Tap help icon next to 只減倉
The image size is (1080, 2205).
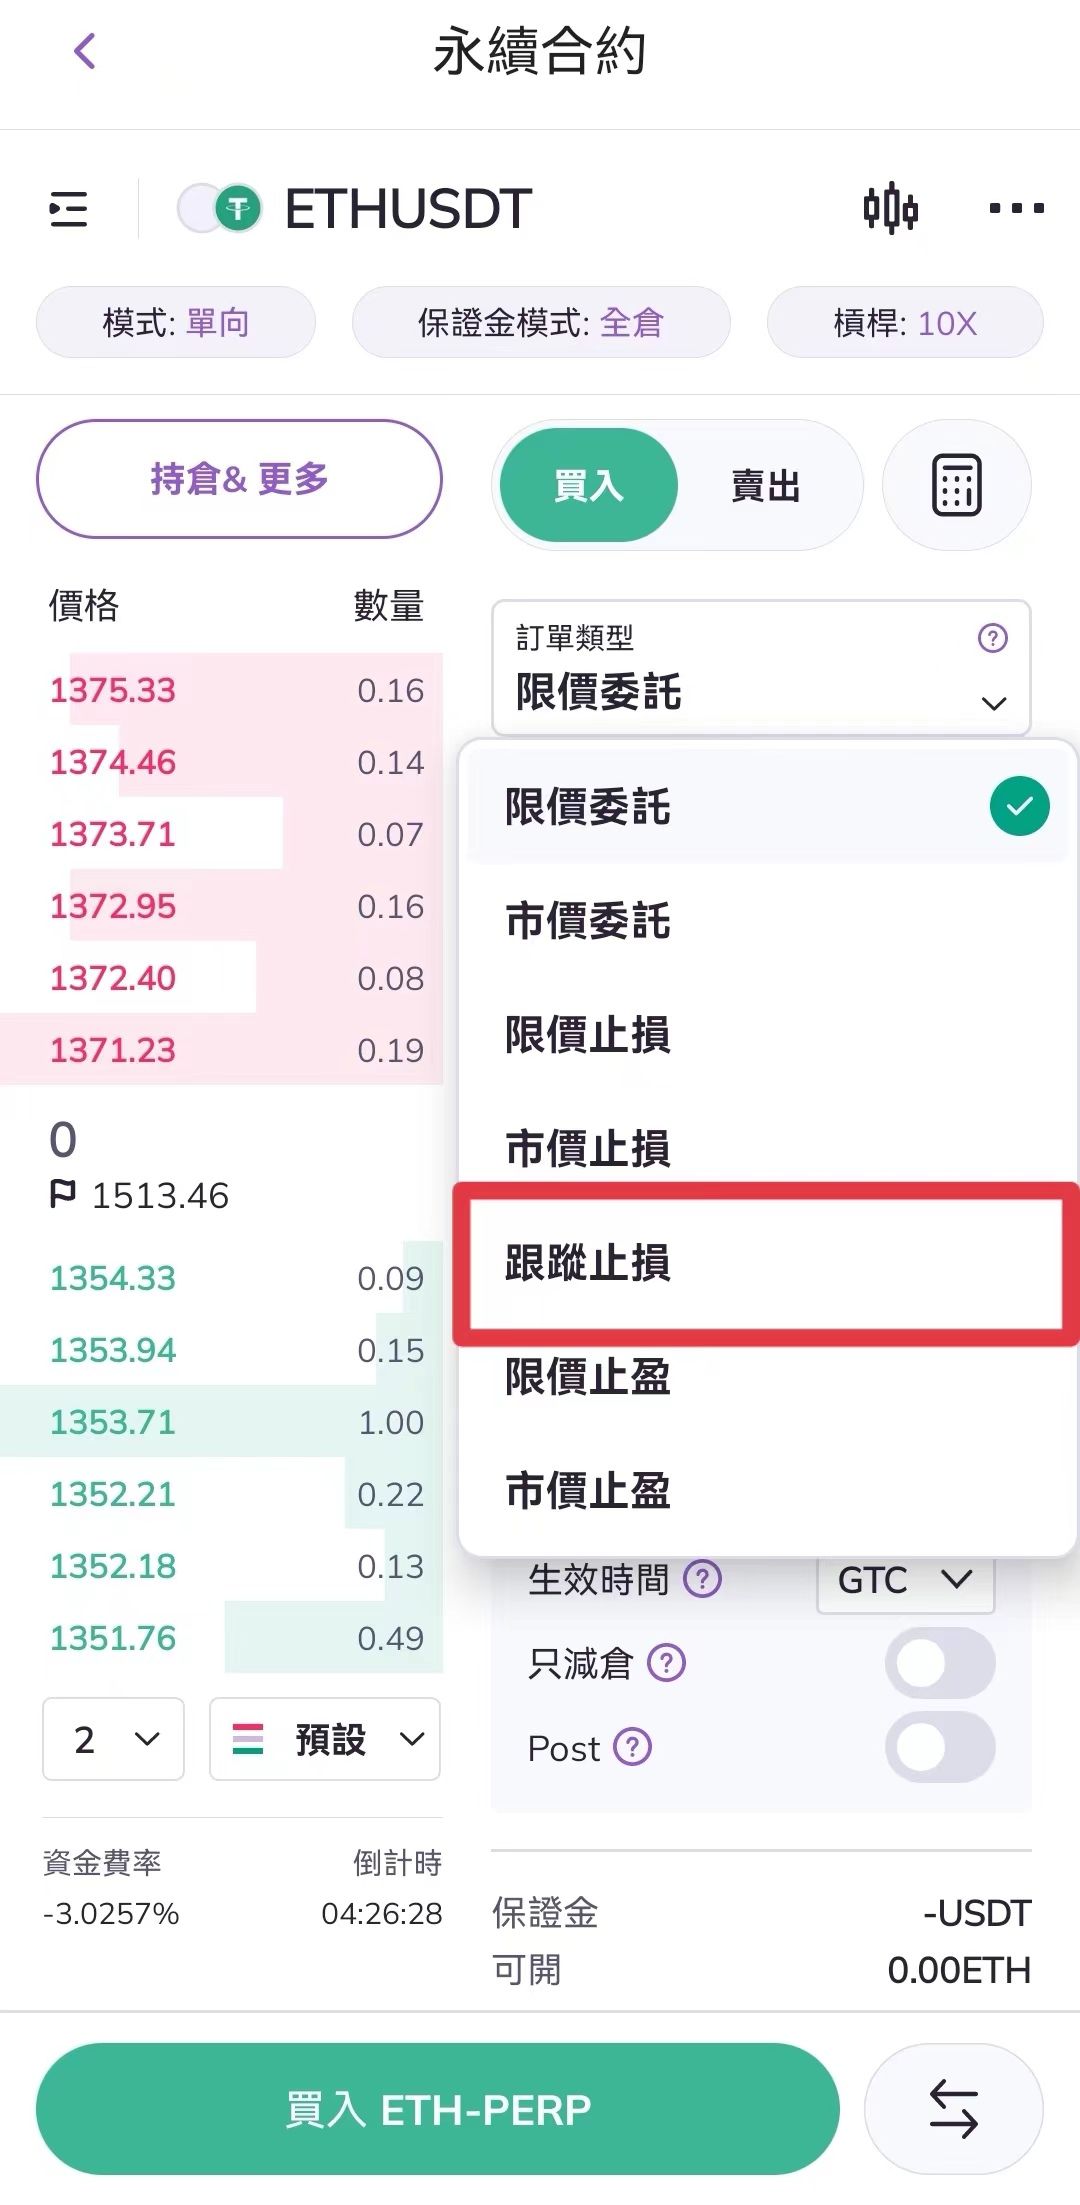[x=667, y=1664]
